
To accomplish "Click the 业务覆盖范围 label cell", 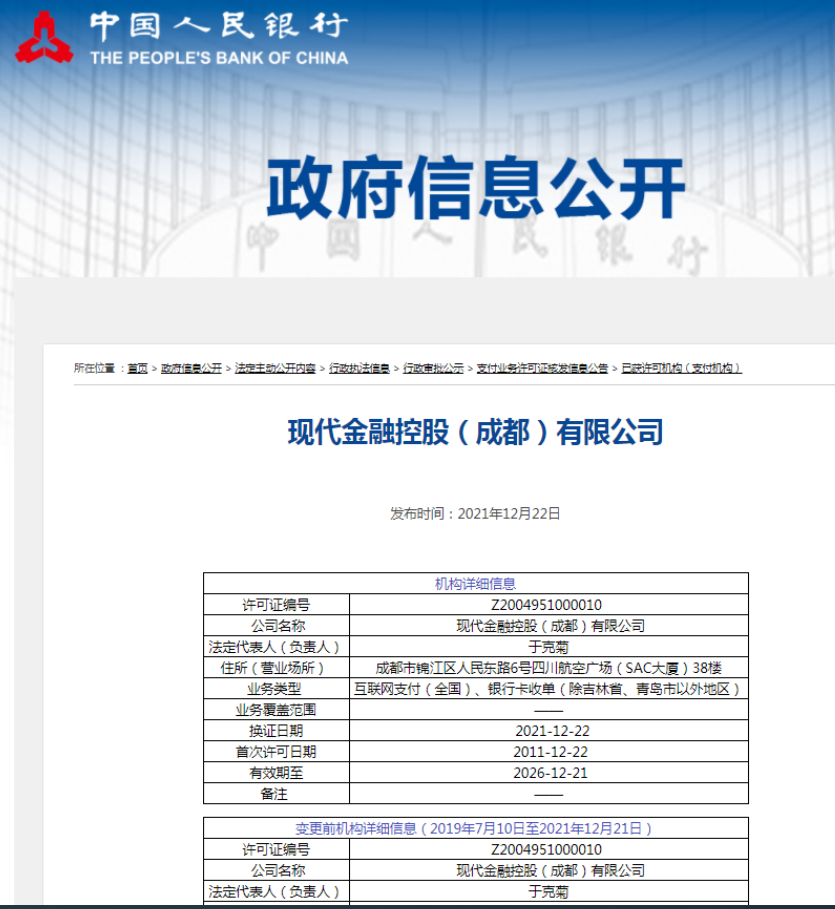I will pos(277,710).
